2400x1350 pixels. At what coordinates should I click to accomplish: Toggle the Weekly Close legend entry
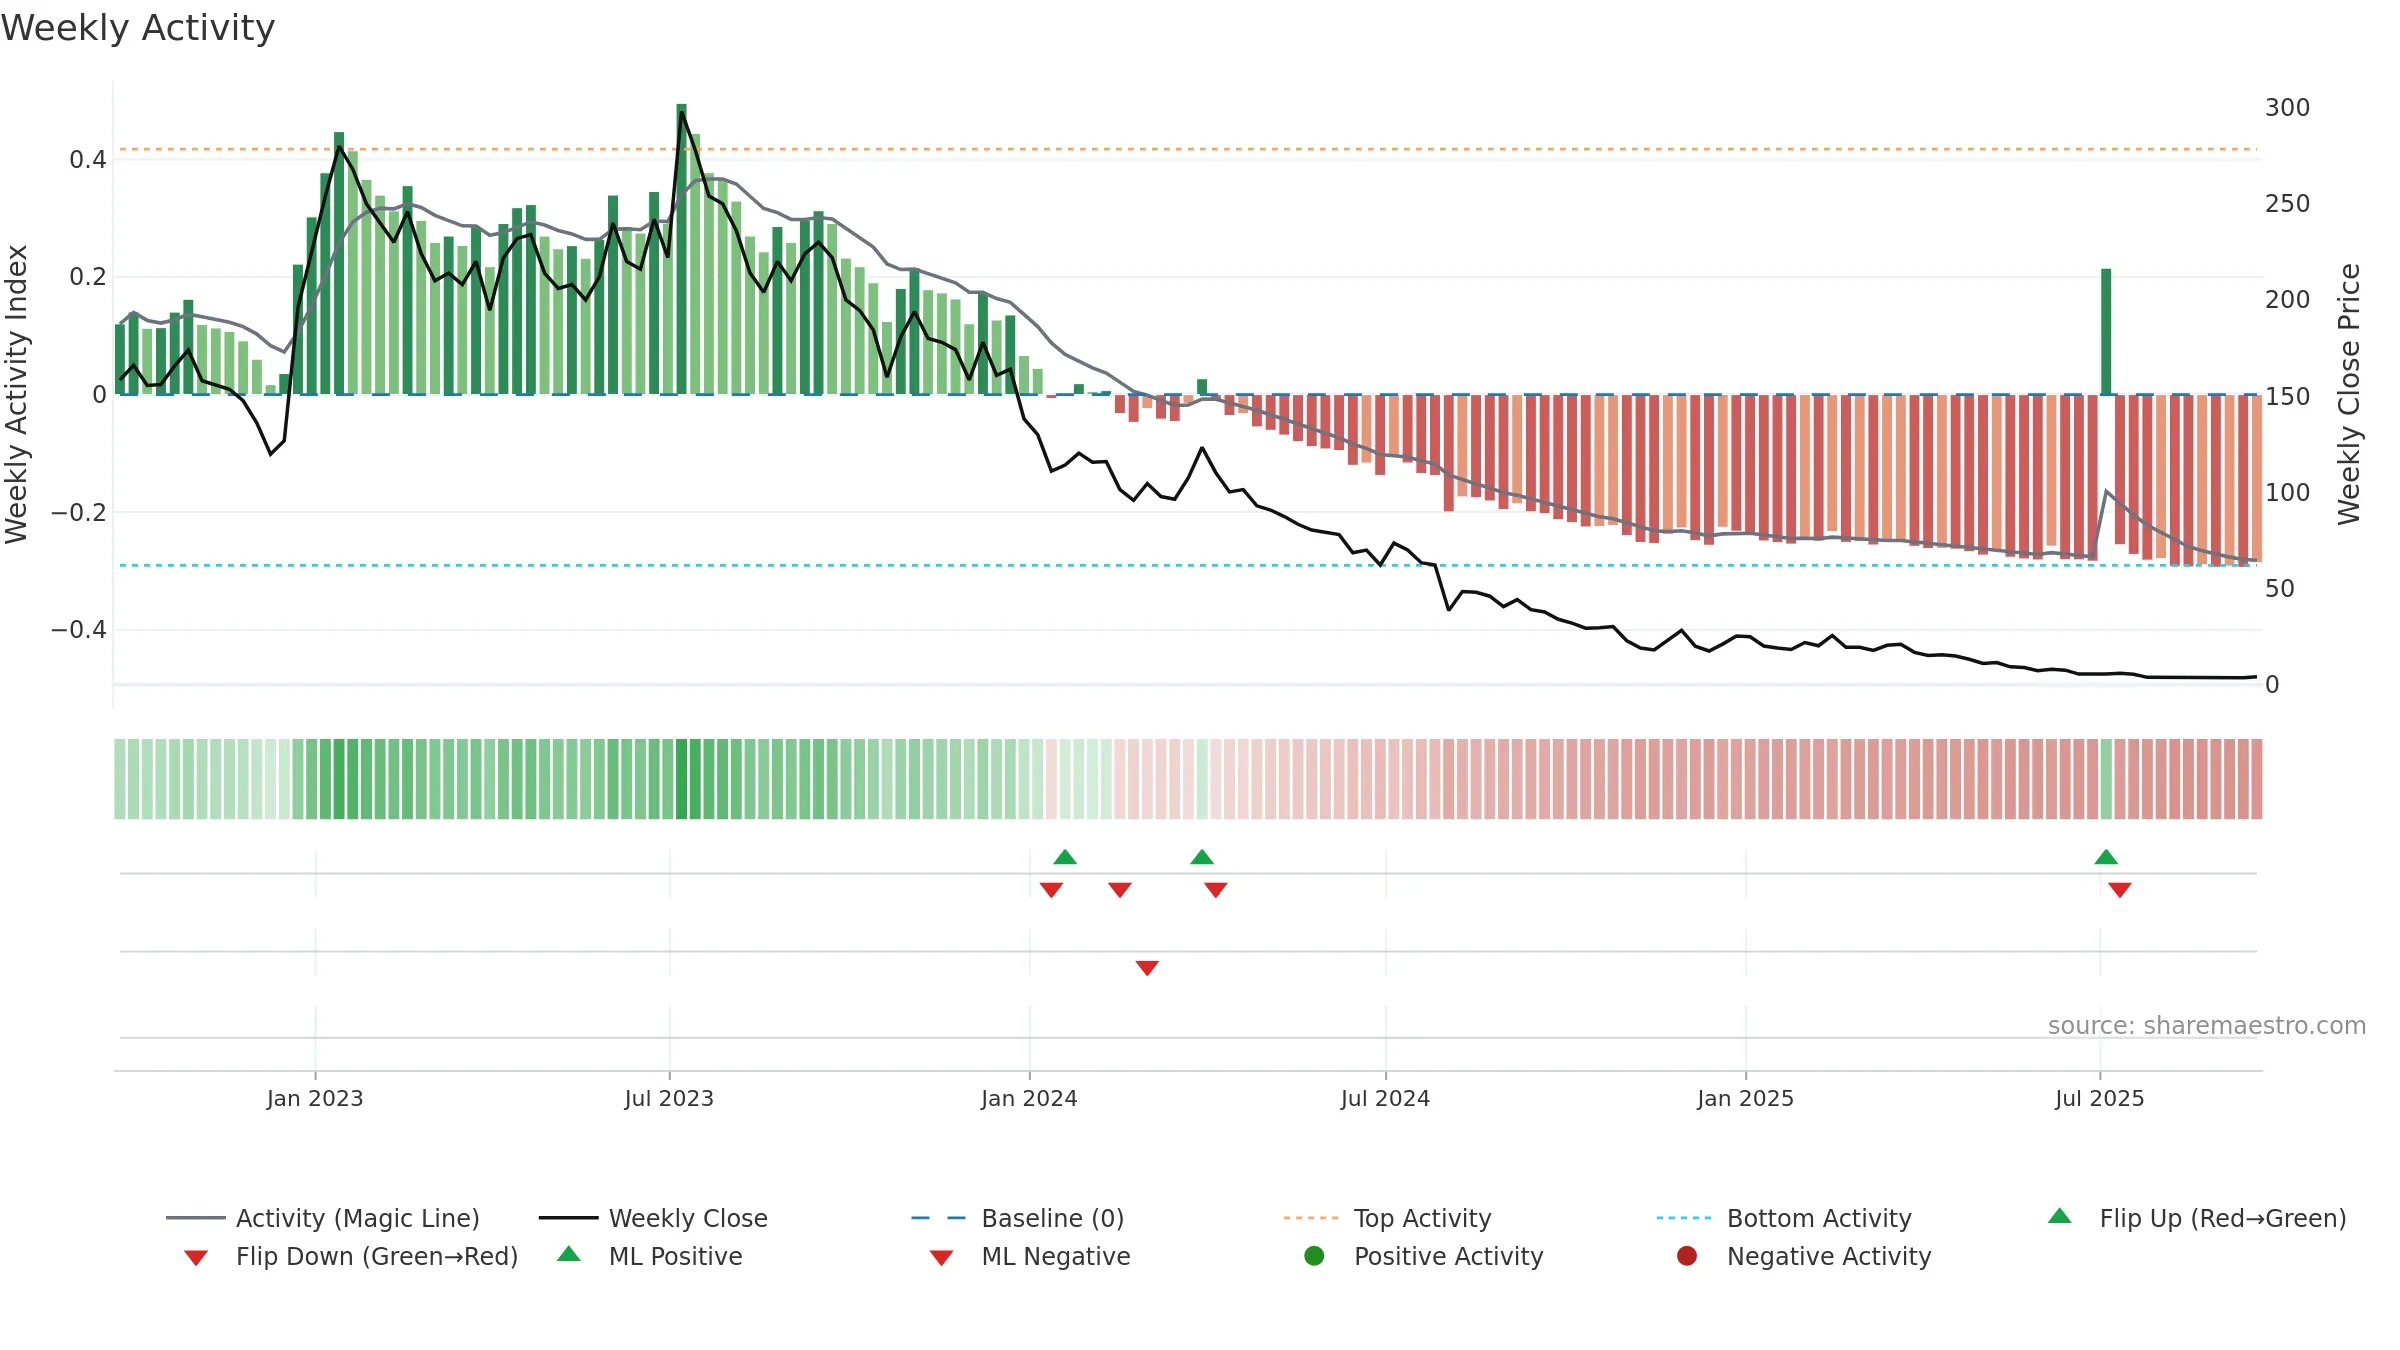click(x=653, y=1218)
